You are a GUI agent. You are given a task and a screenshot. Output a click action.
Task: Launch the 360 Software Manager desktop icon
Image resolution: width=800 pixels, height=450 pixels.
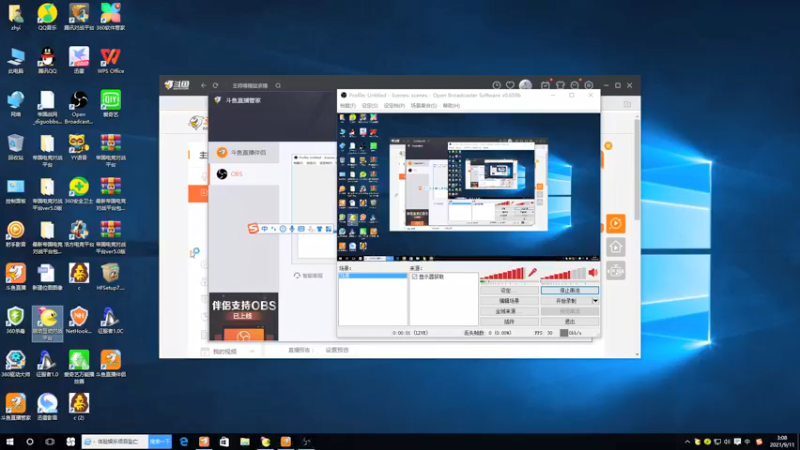pyautogui.click(x=110, y=16)
